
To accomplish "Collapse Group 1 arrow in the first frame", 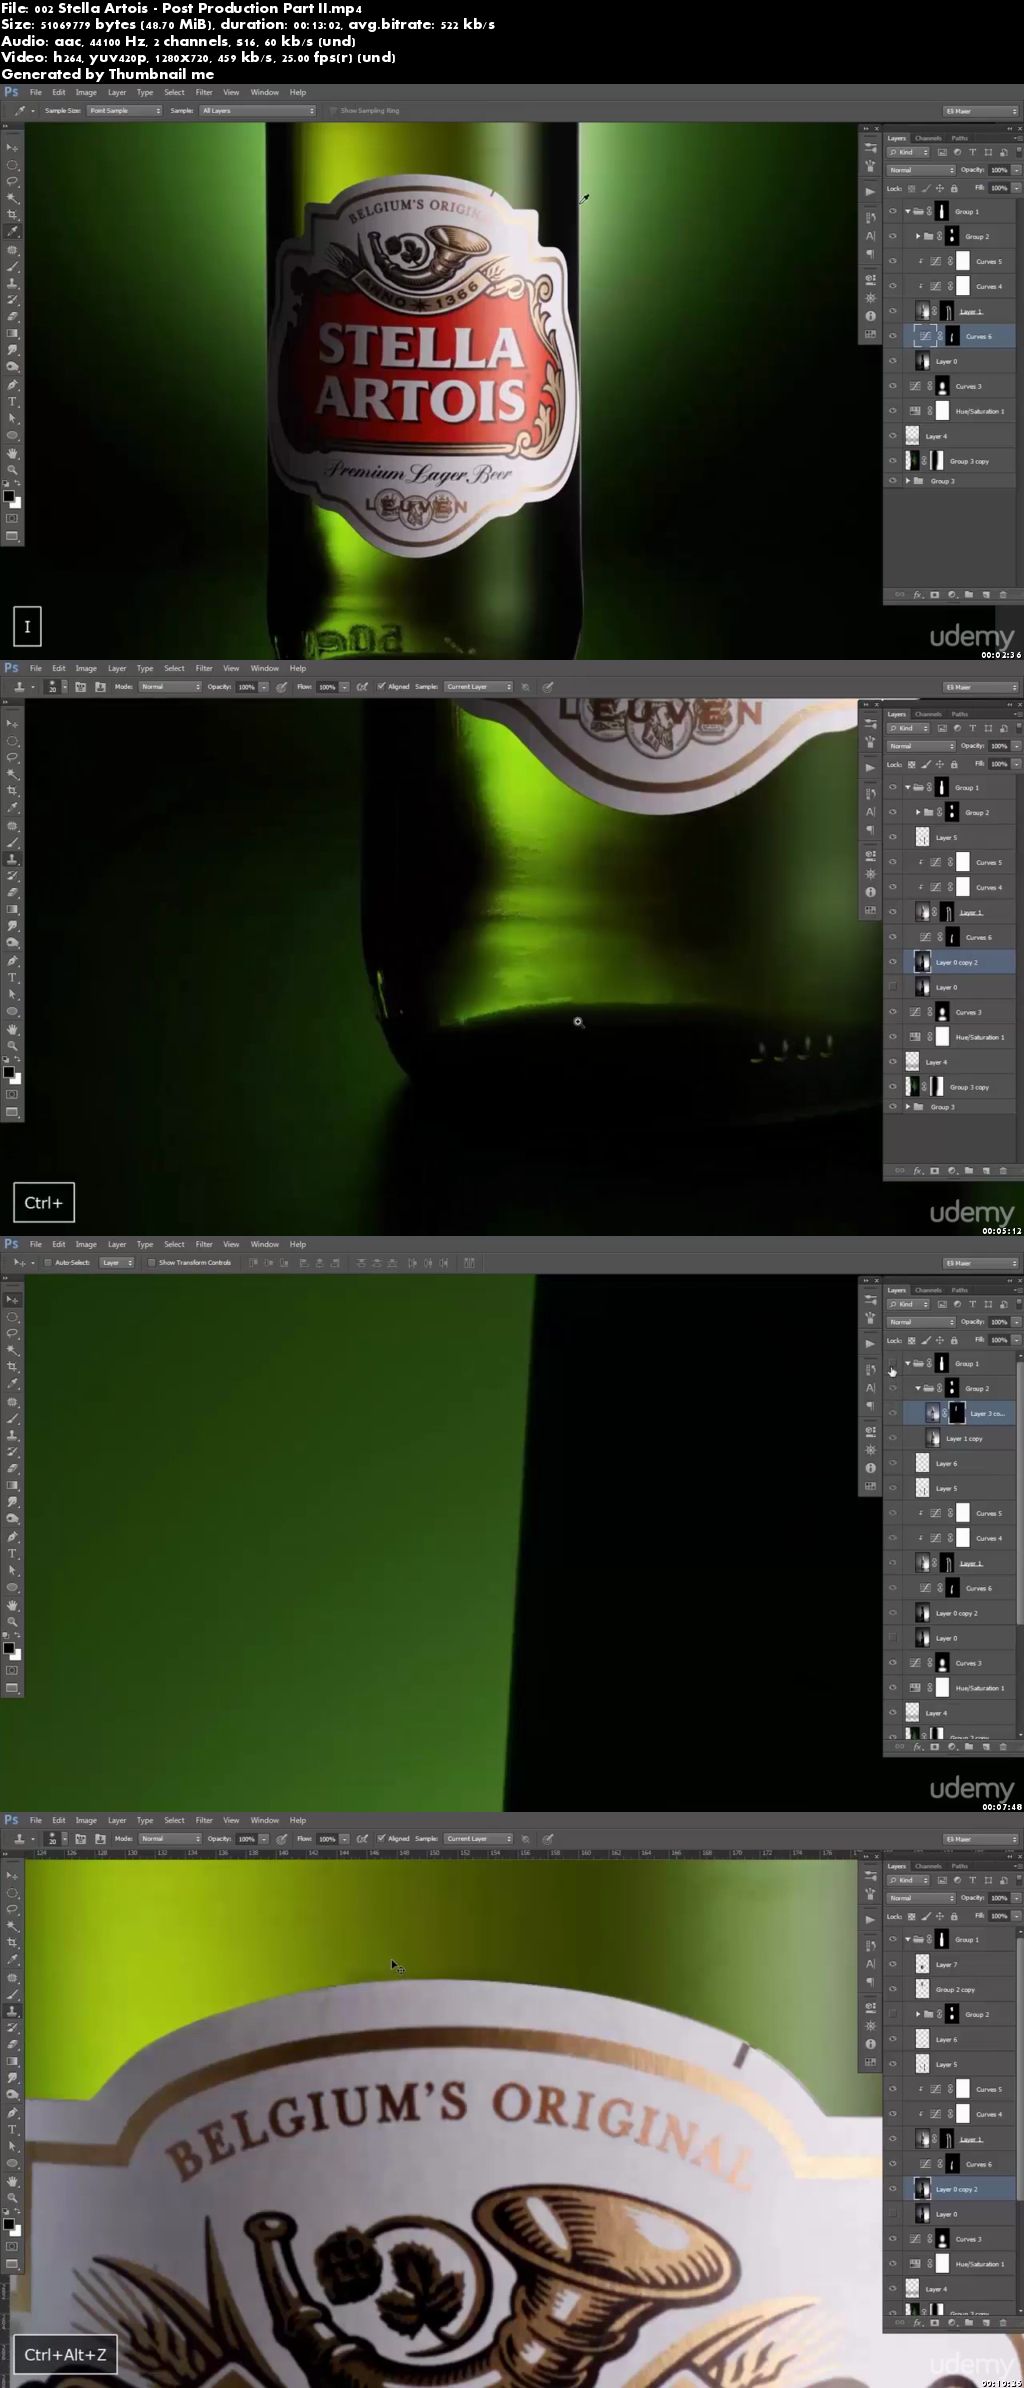I will click(908, 212).
